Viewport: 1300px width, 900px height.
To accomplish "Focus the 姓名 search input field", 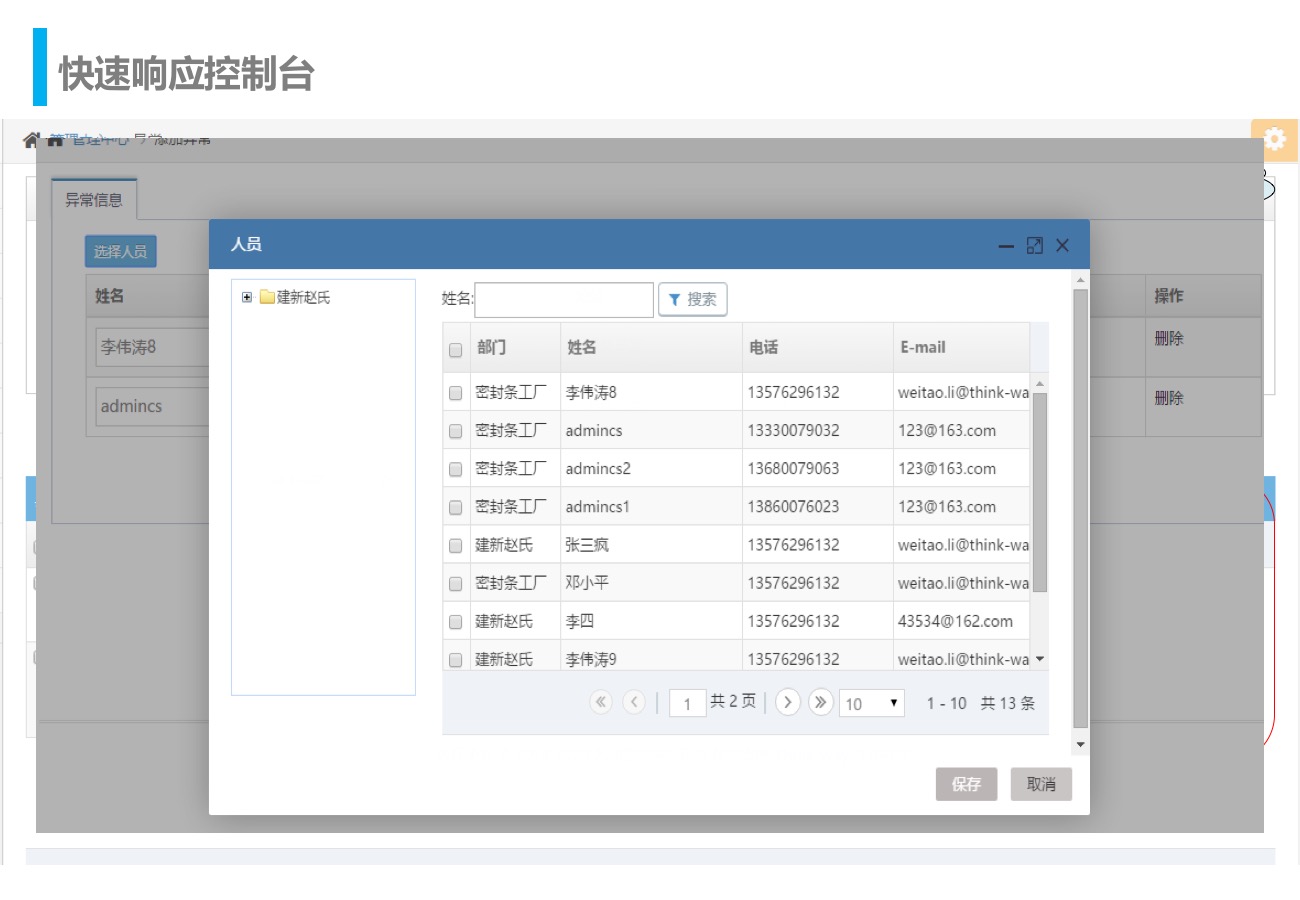I will 564,299.
